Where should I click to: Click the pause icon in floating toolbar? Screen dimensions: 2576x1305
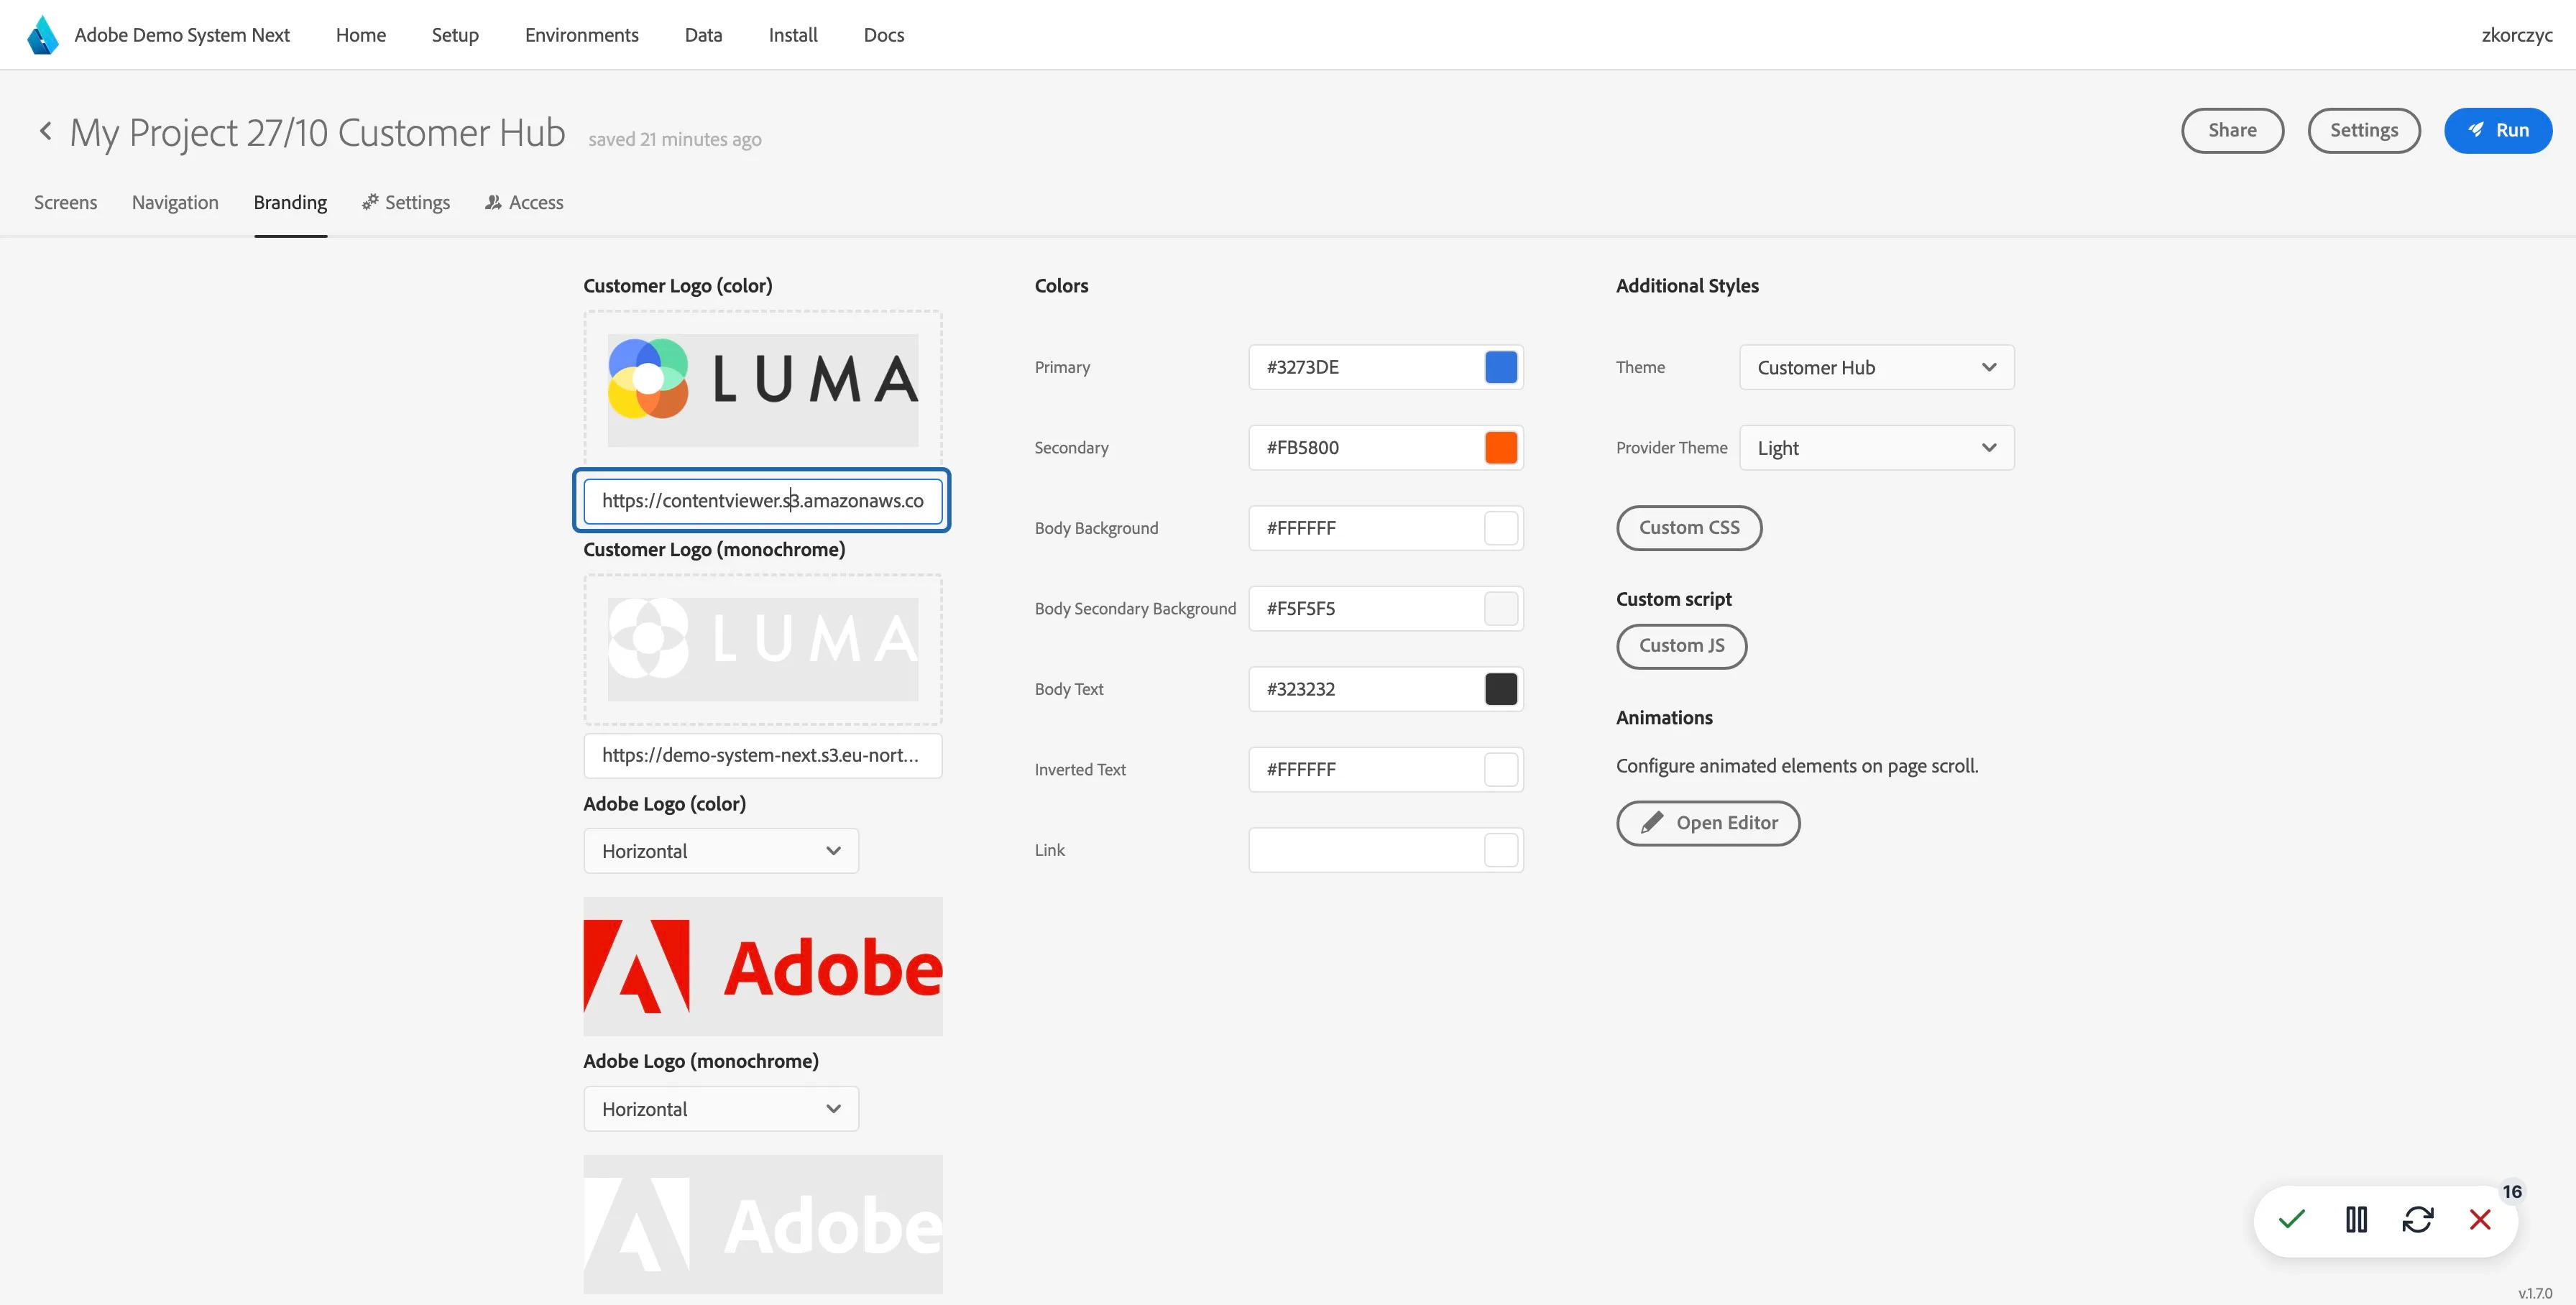[2356, 1219]
